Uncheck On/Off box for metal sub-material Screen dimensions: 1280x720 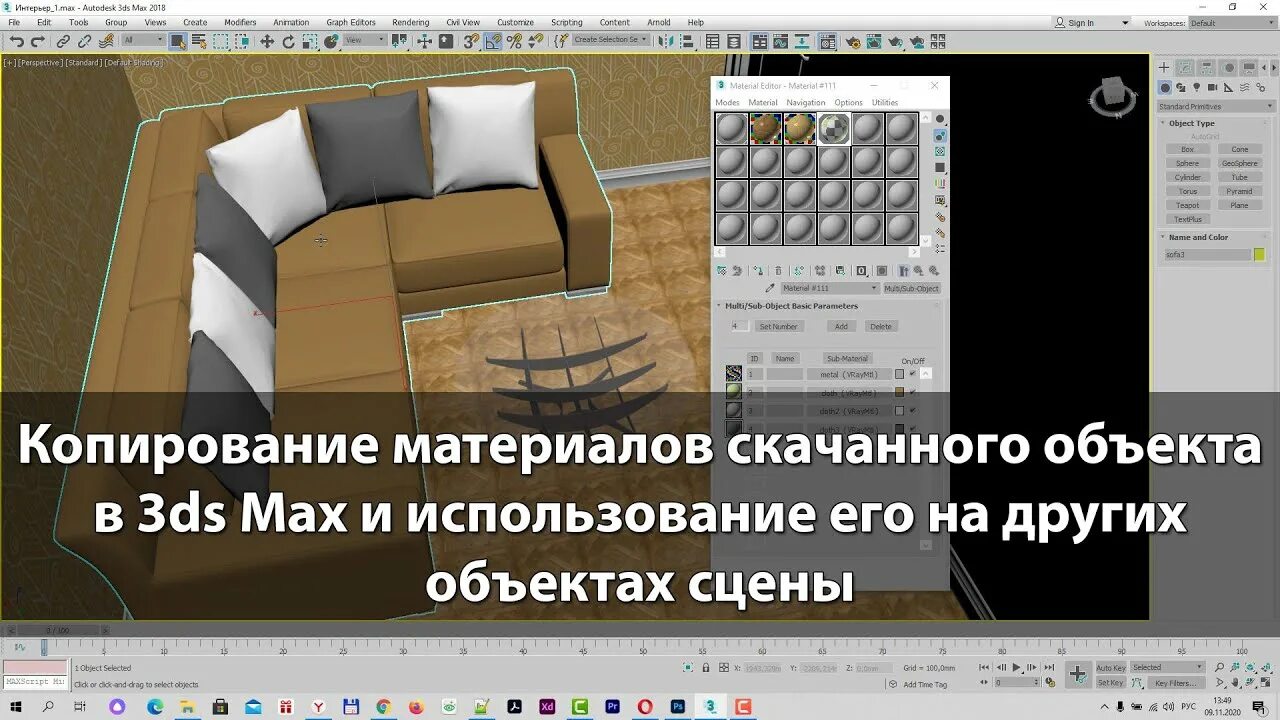pos(912,374)
